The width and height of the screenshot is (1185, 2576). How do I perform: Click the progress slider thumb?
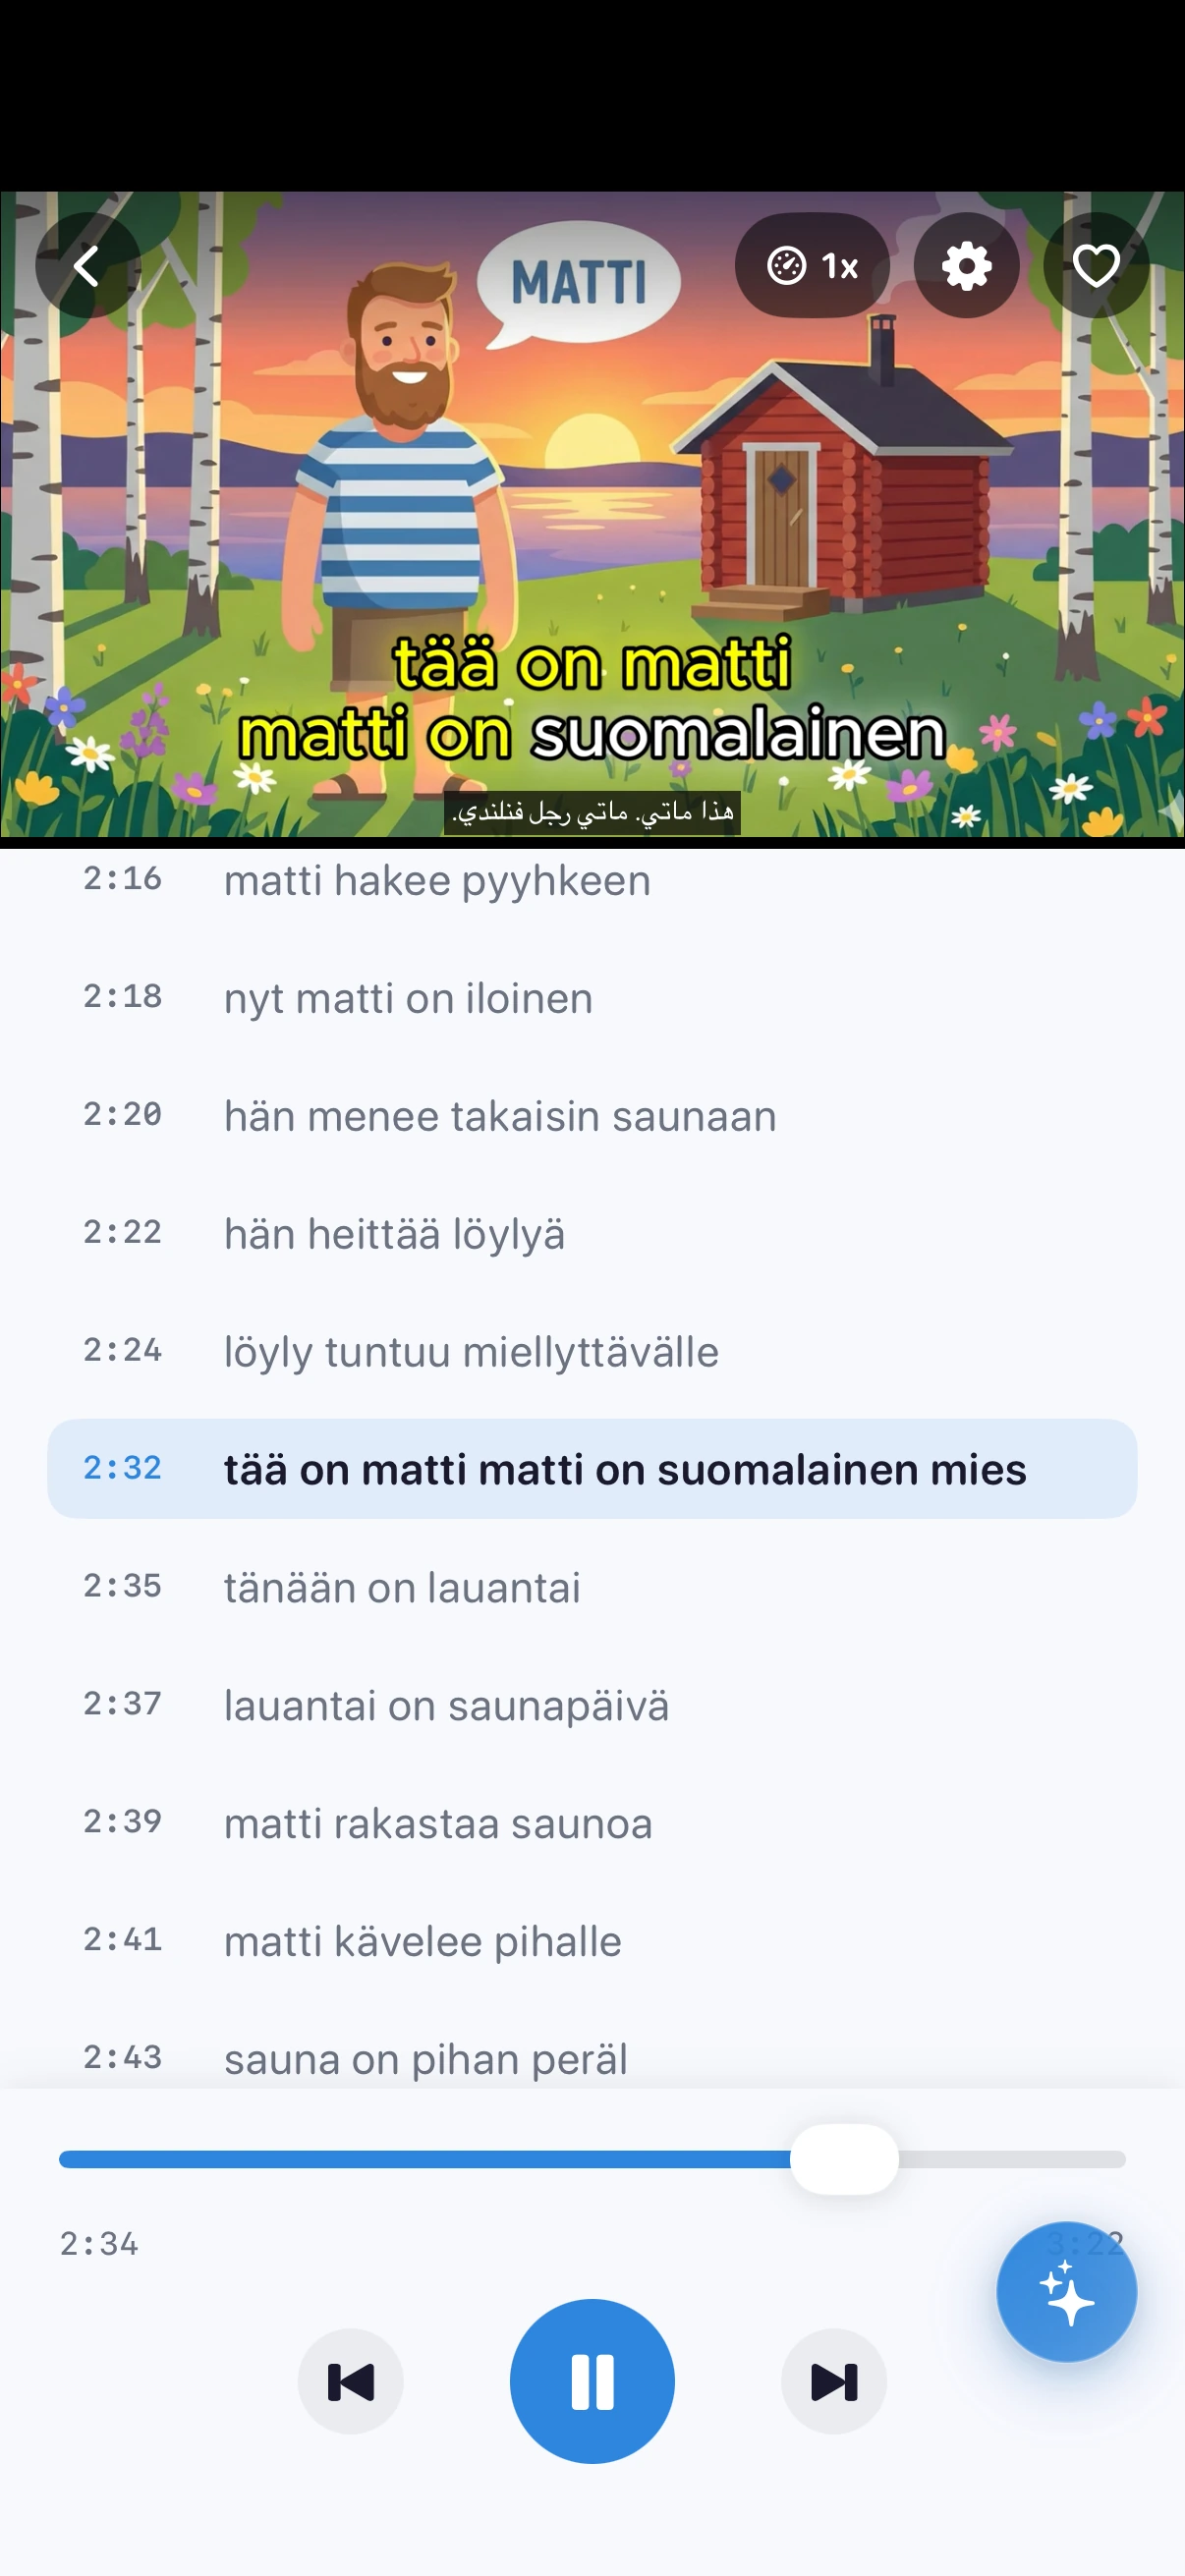(x=844, y=2159)
